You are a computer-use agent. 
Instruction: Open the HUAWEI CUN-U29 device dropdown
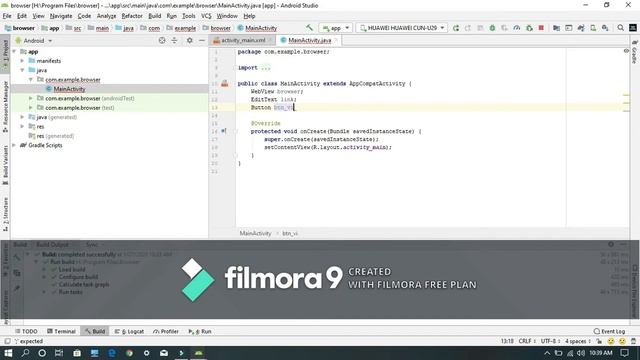(x=402, y=28)
